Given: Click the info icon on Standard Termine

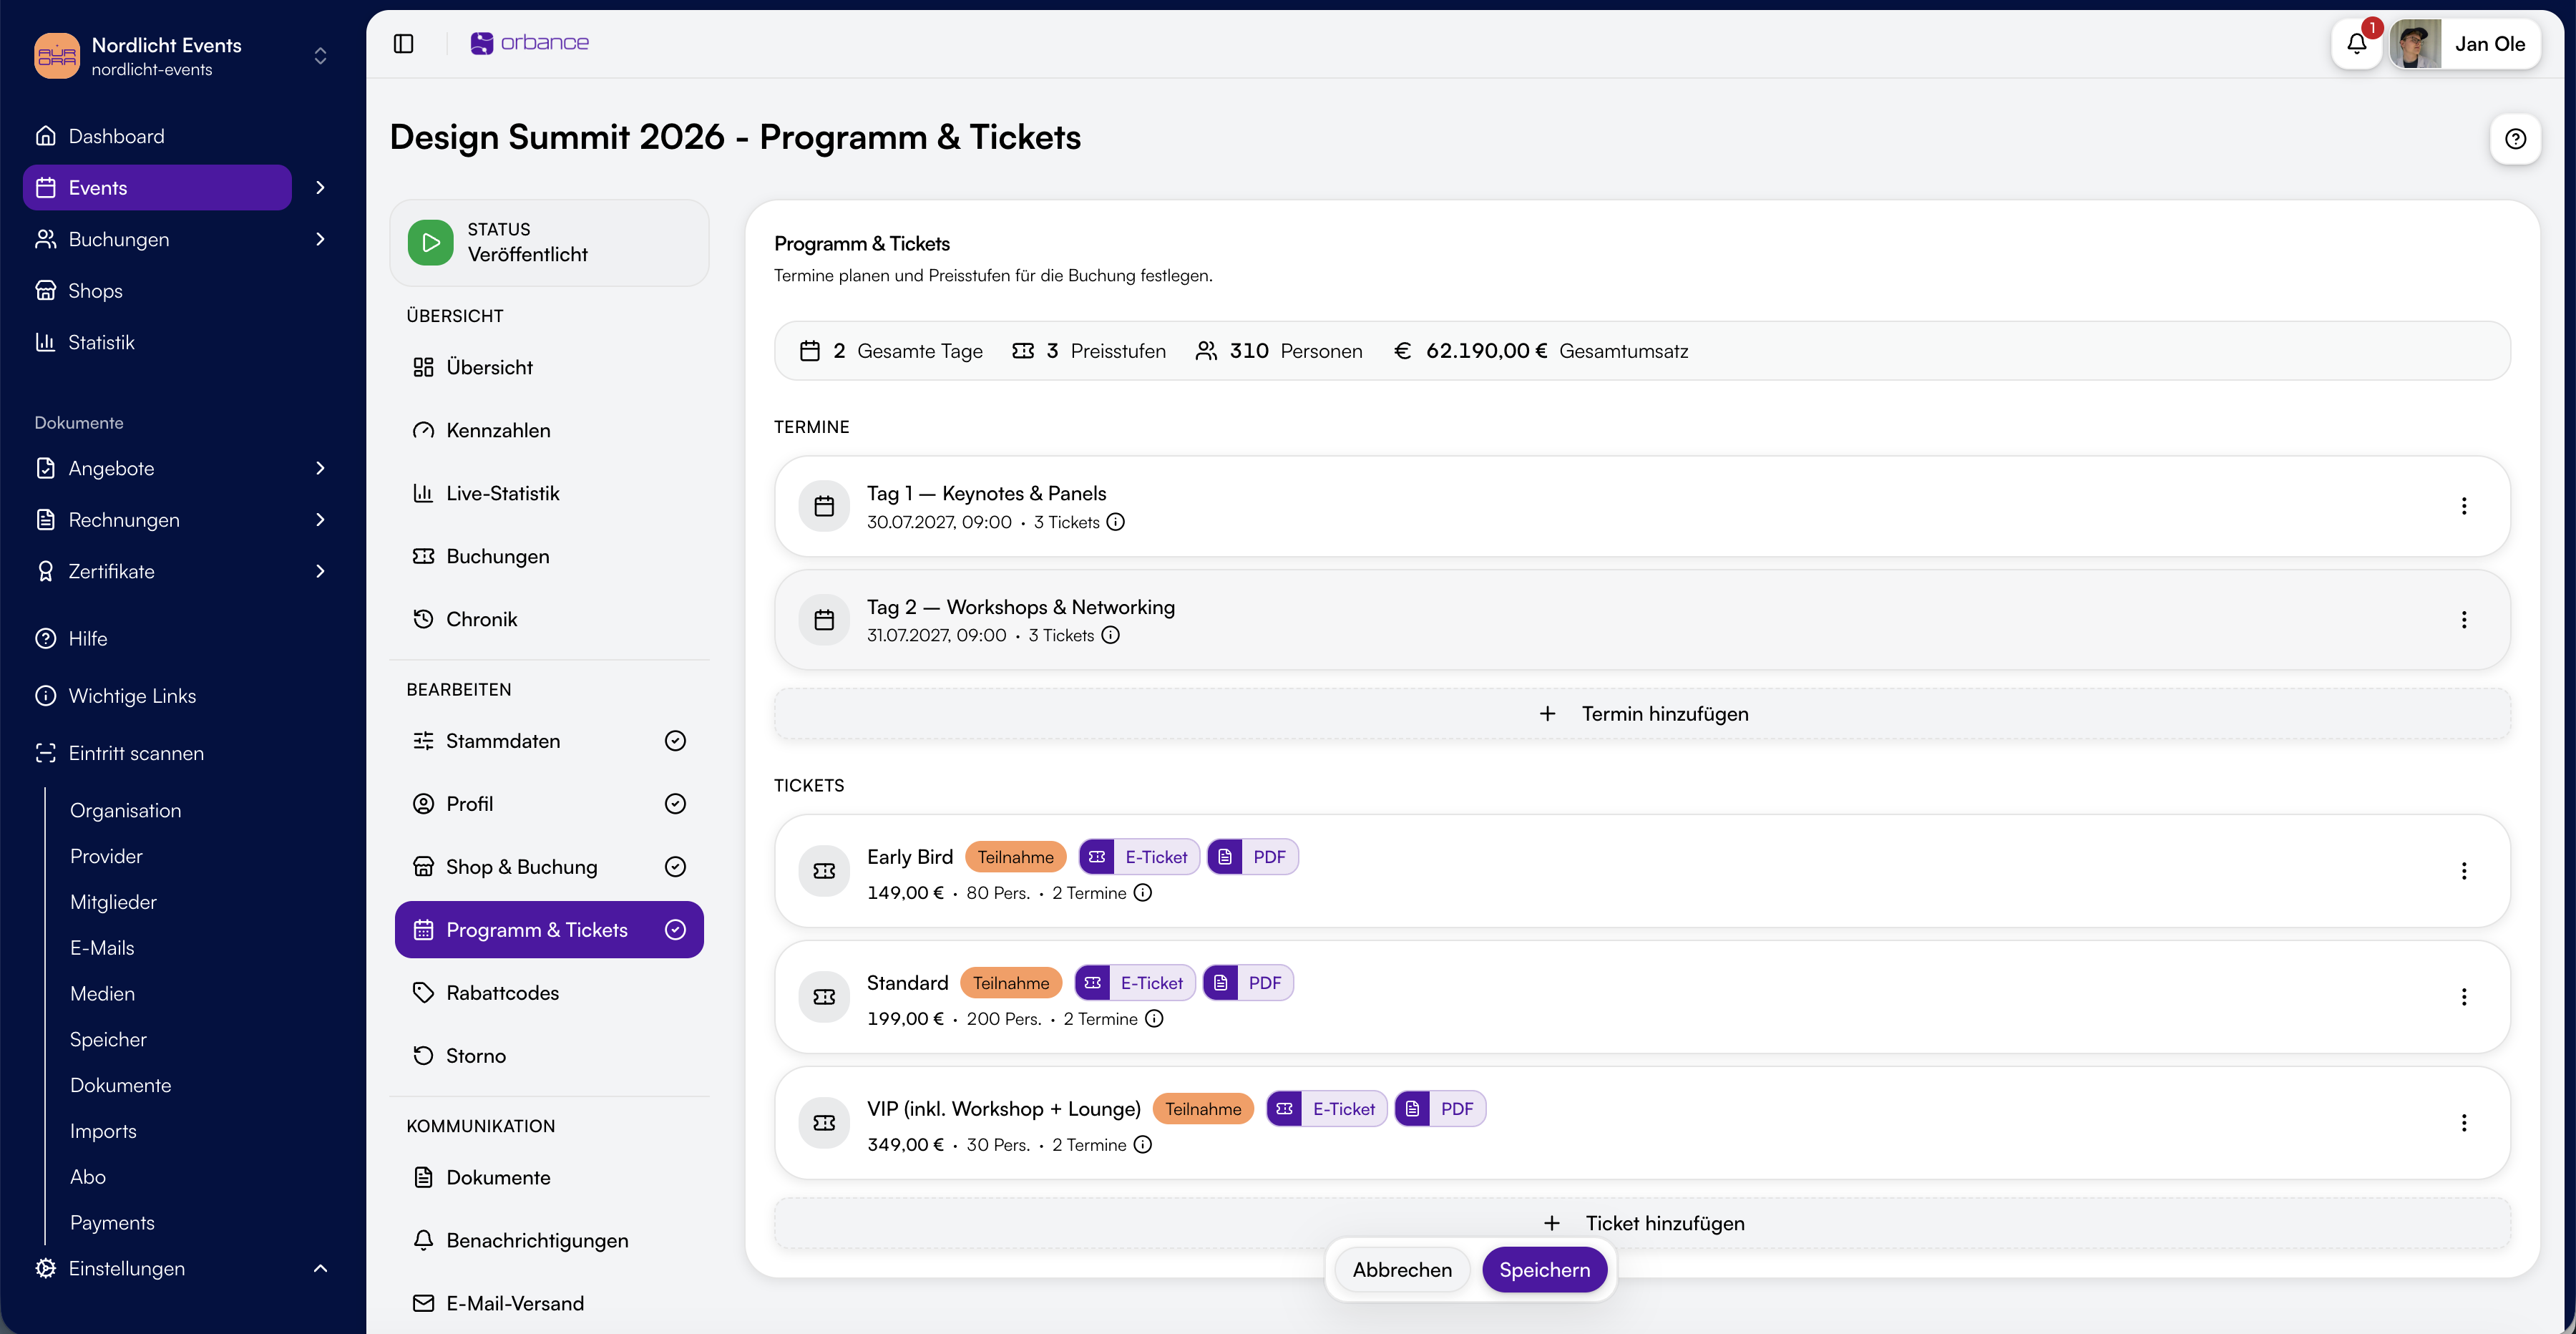Looking at the screenshot, I should (x=1154, y=1019).
